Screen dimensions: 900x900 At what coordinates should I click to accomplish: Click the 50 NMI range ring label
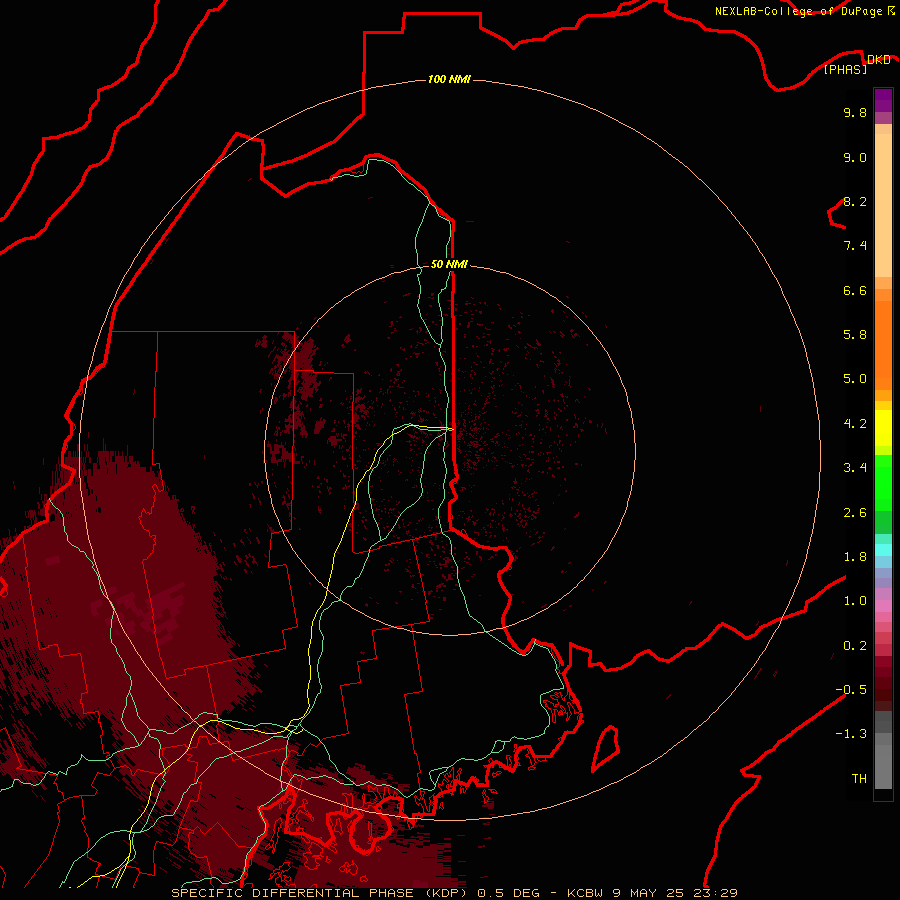449,264
